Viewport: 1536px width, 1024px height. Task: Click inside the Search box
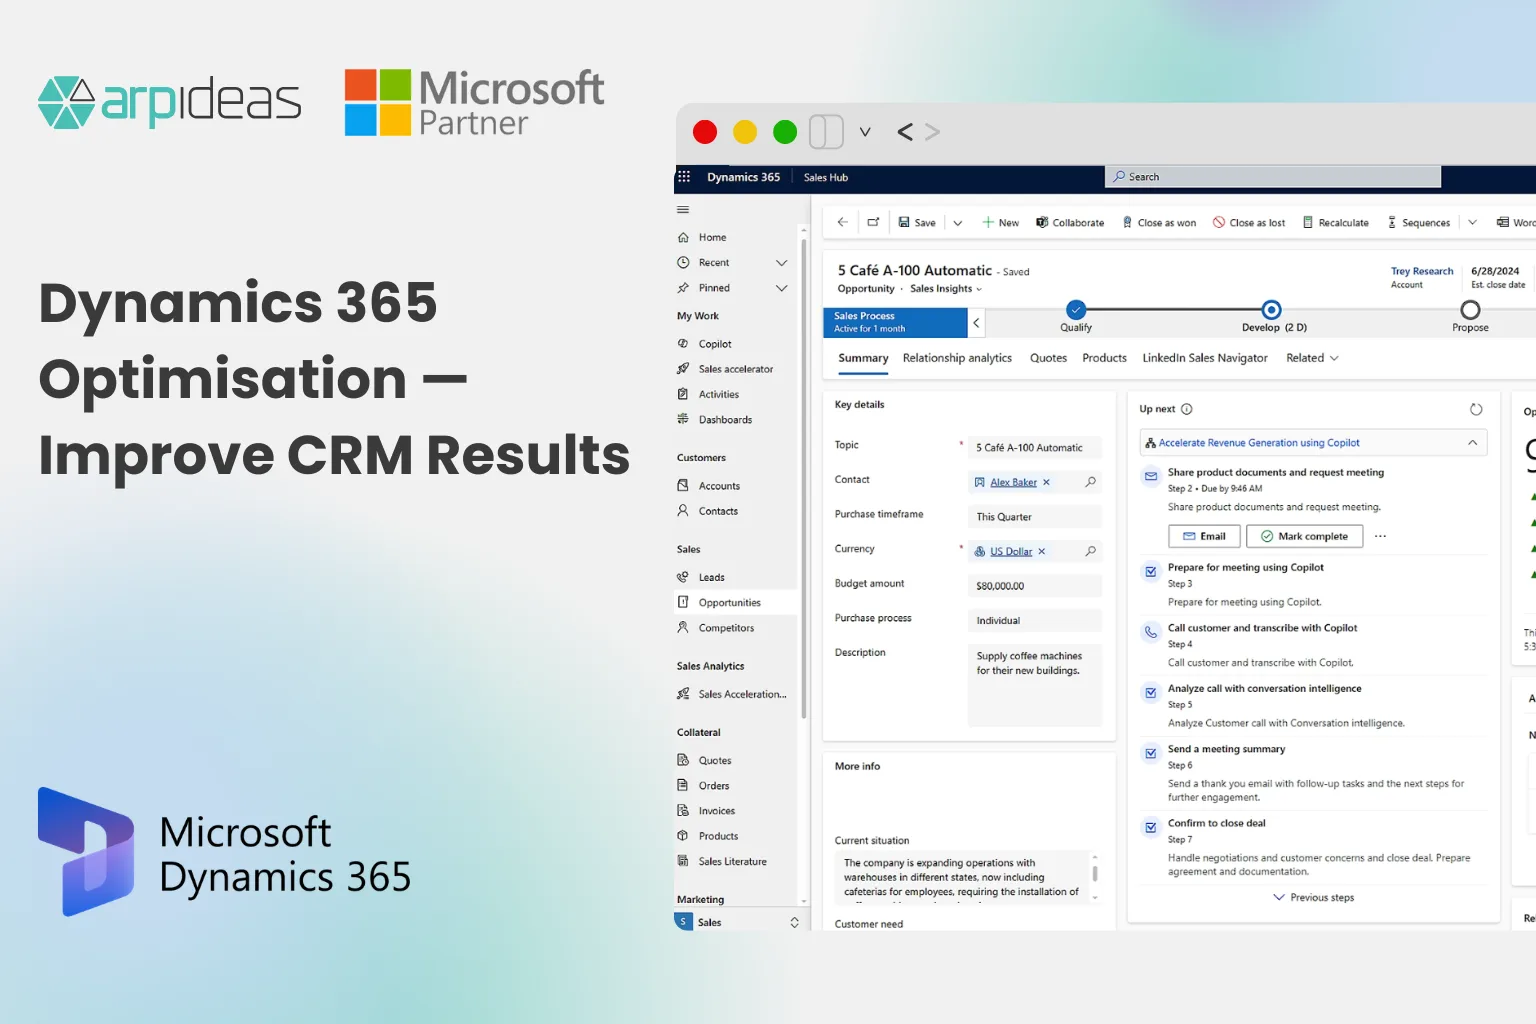pos(1273,177)
